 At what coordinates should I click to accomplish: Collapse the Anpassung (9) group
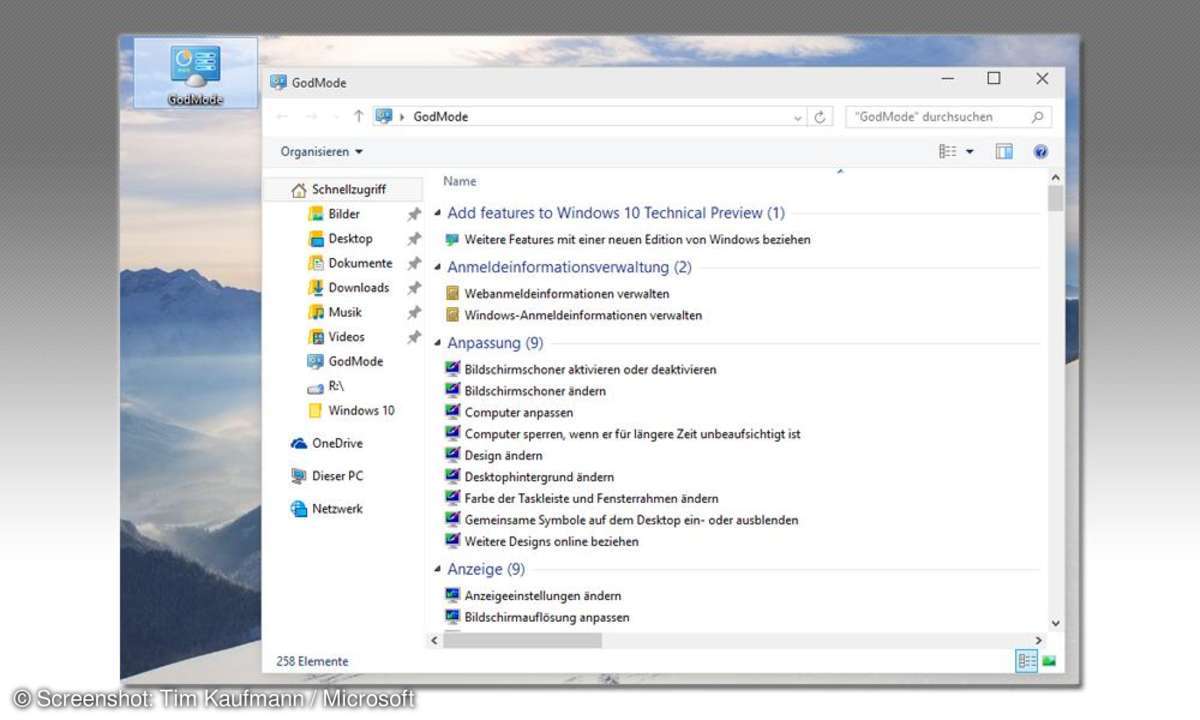point(438,344)
